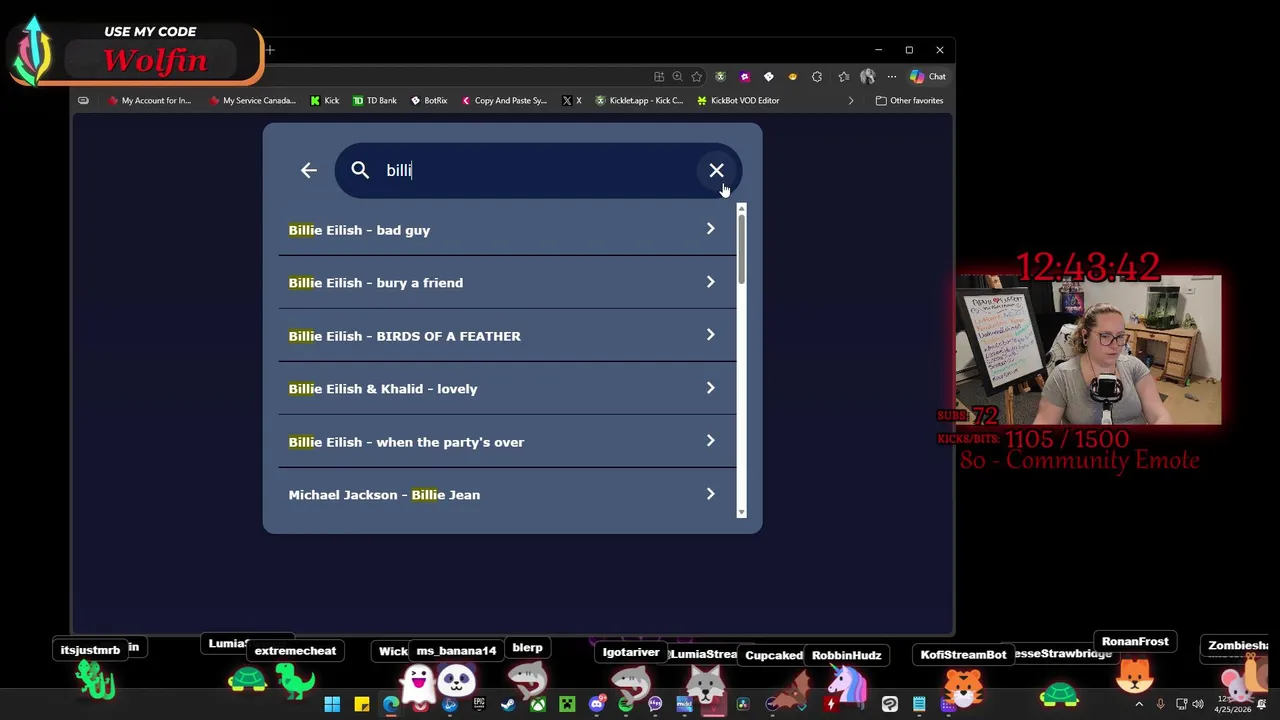Expand the bookmarks overflow chevron
This screenshot has height=720, width=1280.
pos(851,100)
